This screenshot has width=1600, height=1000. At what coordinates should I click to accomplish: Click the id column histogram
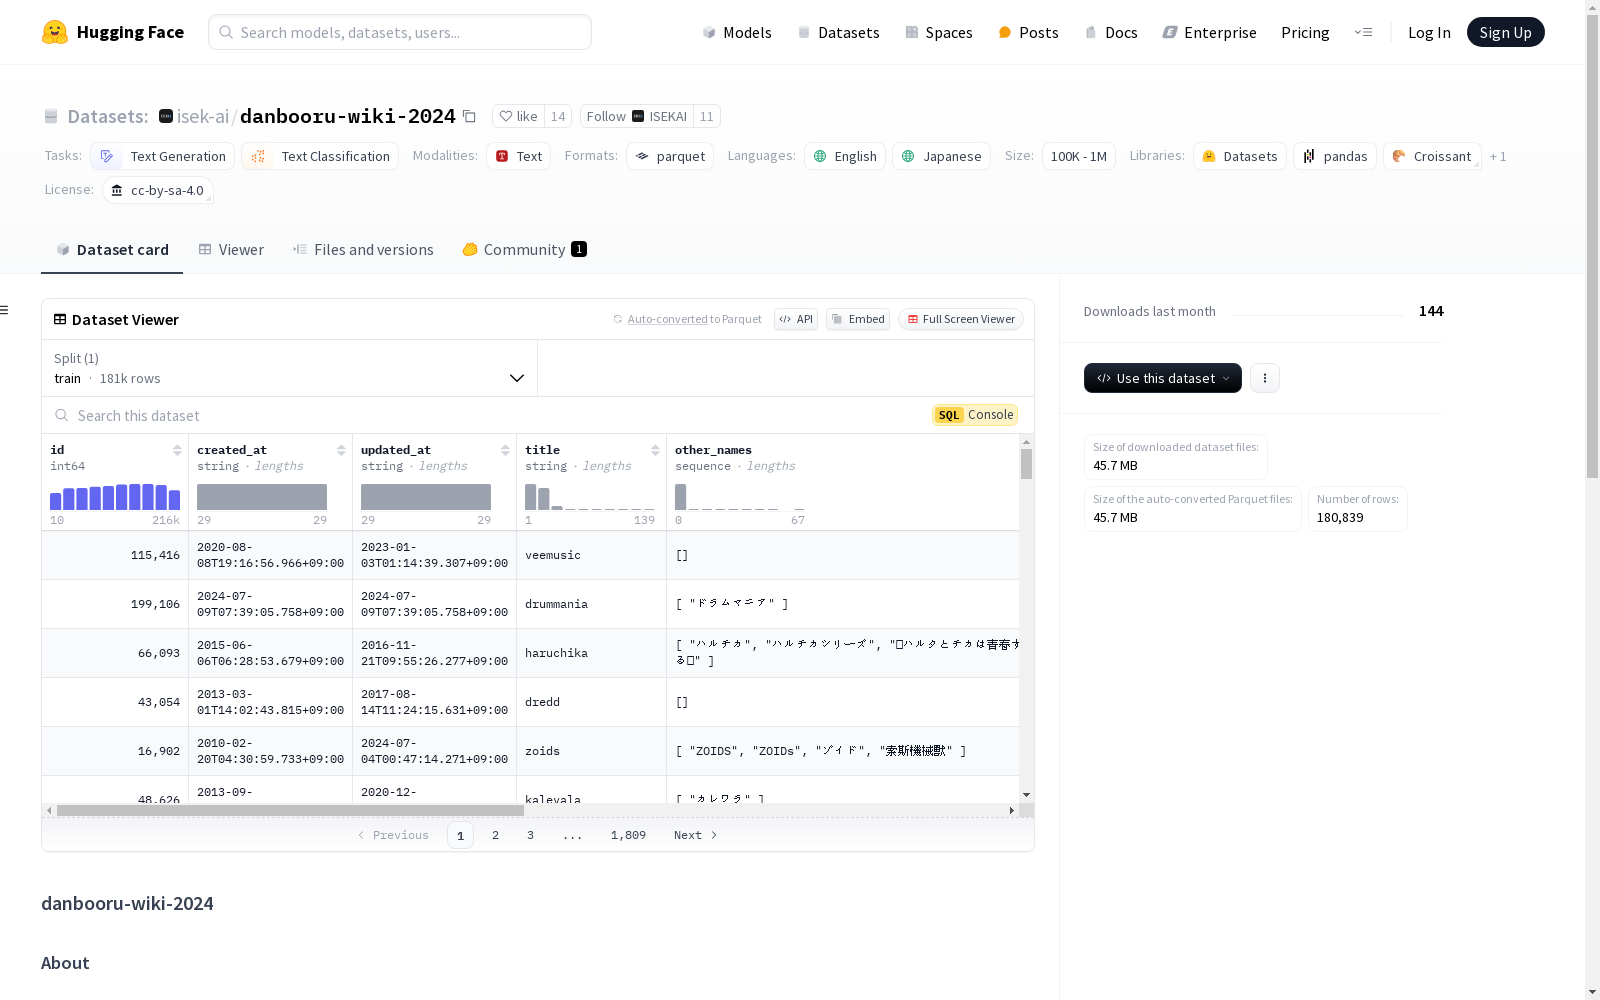(x=115, y=497)
